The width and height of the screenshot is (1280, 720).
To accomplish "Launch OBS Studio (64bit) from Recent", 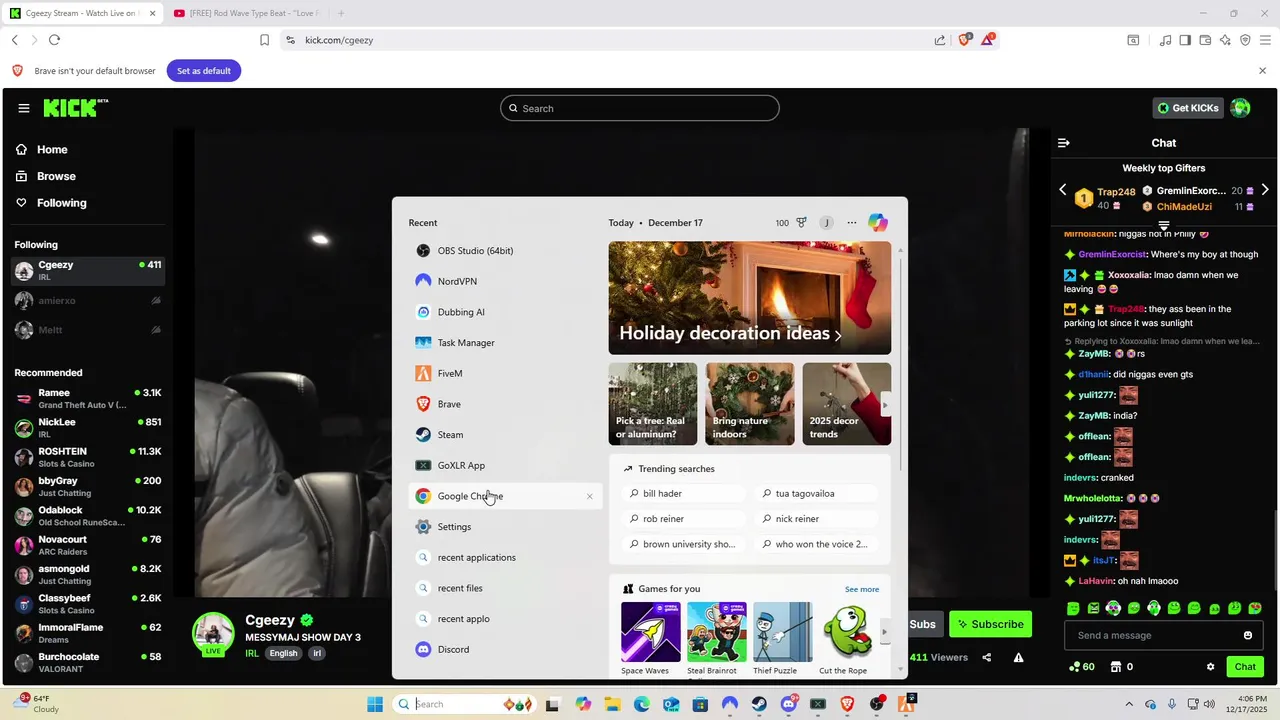I will [505, 251].
